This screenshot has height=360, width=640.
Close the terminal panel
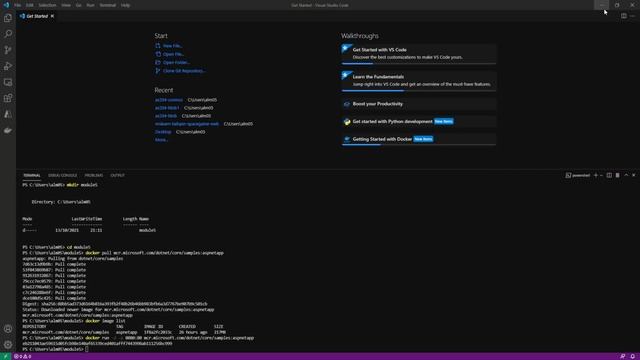tap(634, 176)
